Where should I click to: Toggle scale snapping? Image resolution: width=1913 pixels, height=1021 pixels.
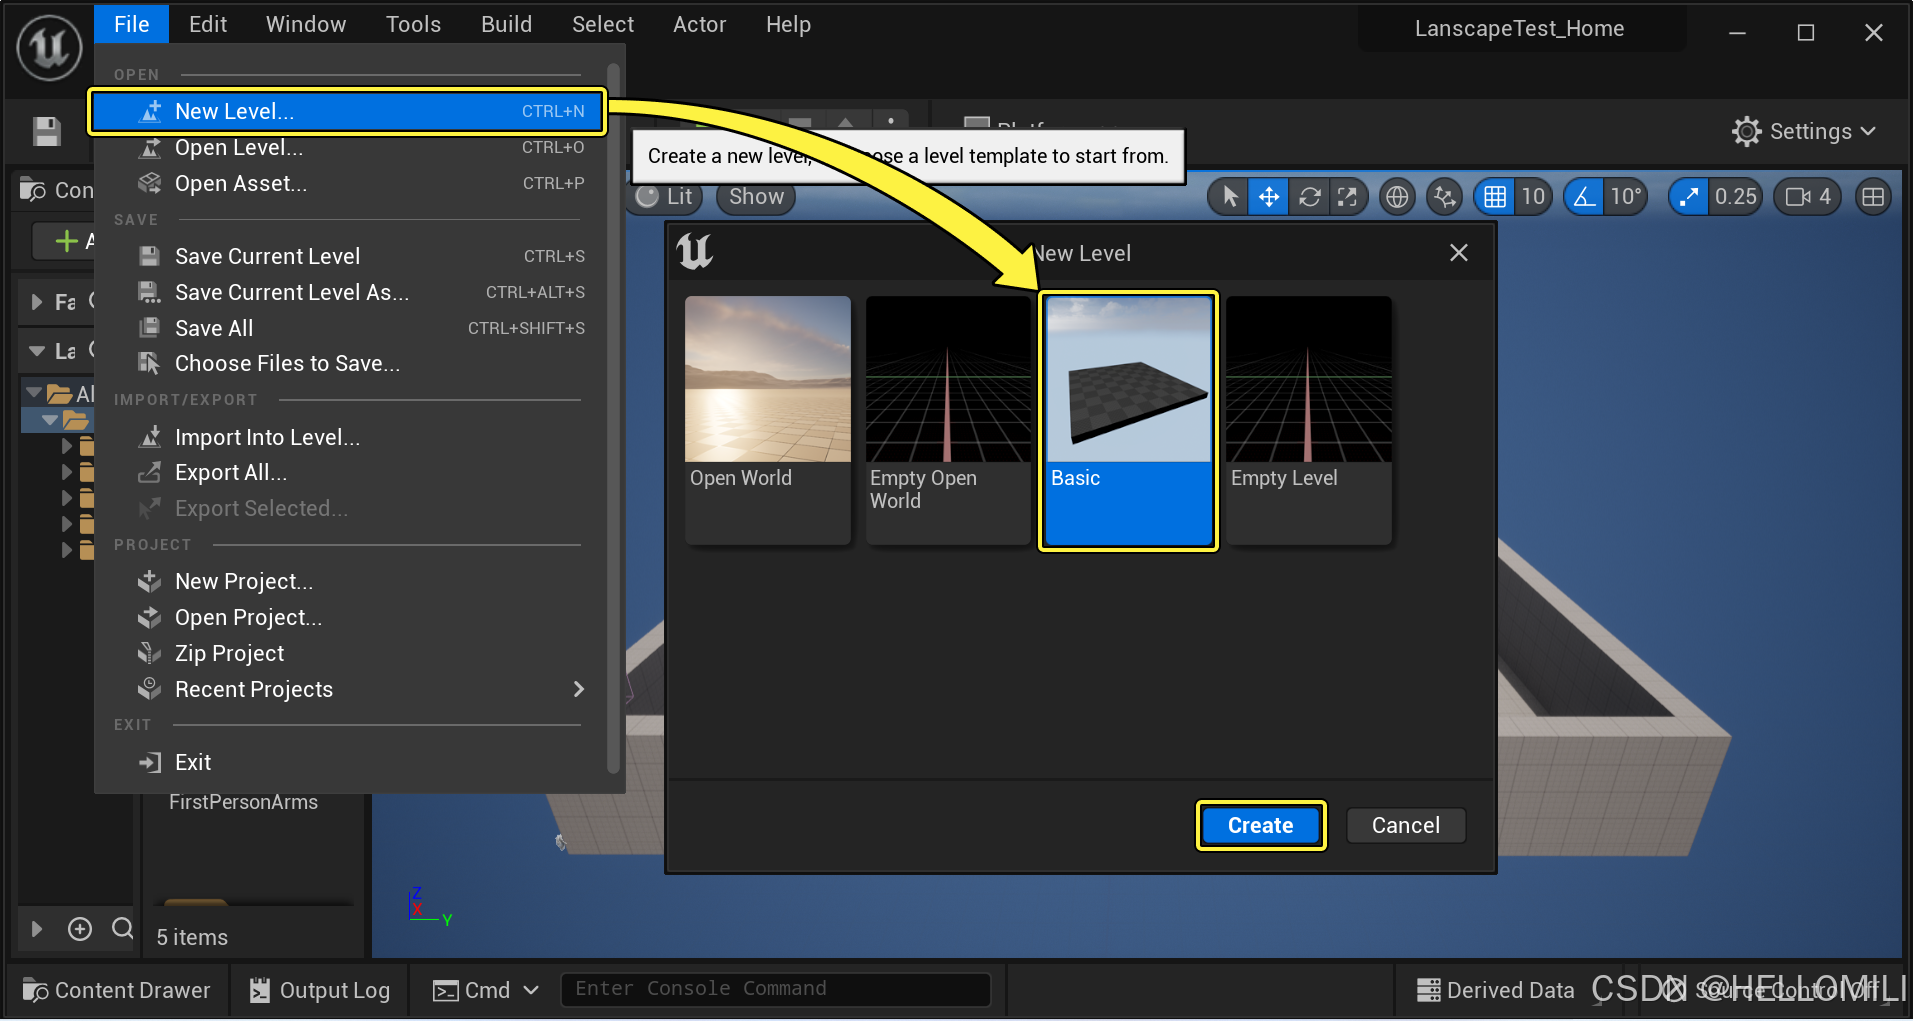(1689, 197)
